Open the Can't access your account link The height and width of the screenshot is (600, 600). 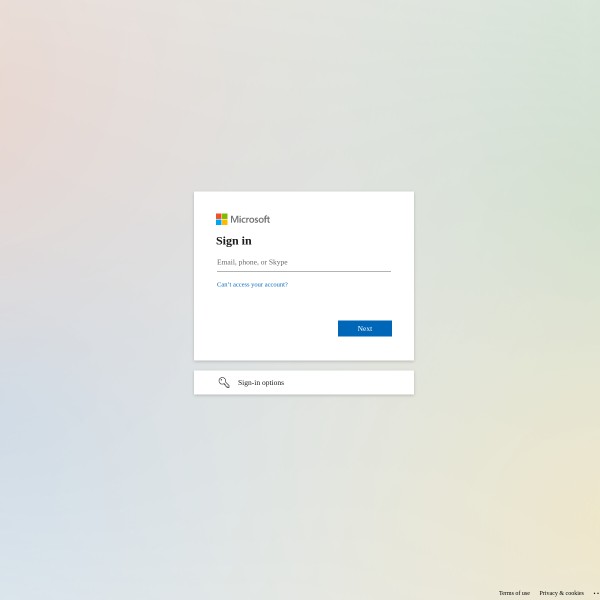point(252,284)
